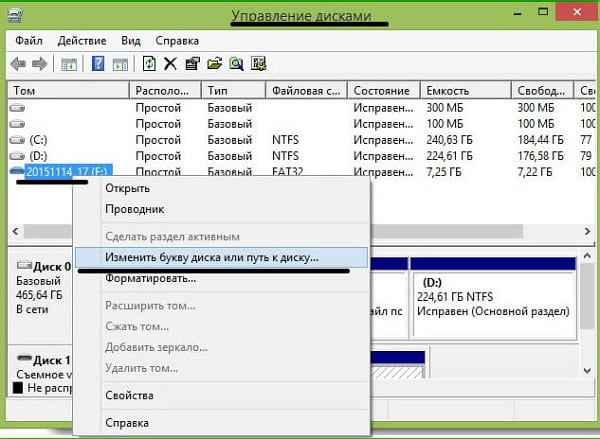This screenshot has width=600, height=439.
Task: Open the Файл menu
Action: click(x=27, y=42)
